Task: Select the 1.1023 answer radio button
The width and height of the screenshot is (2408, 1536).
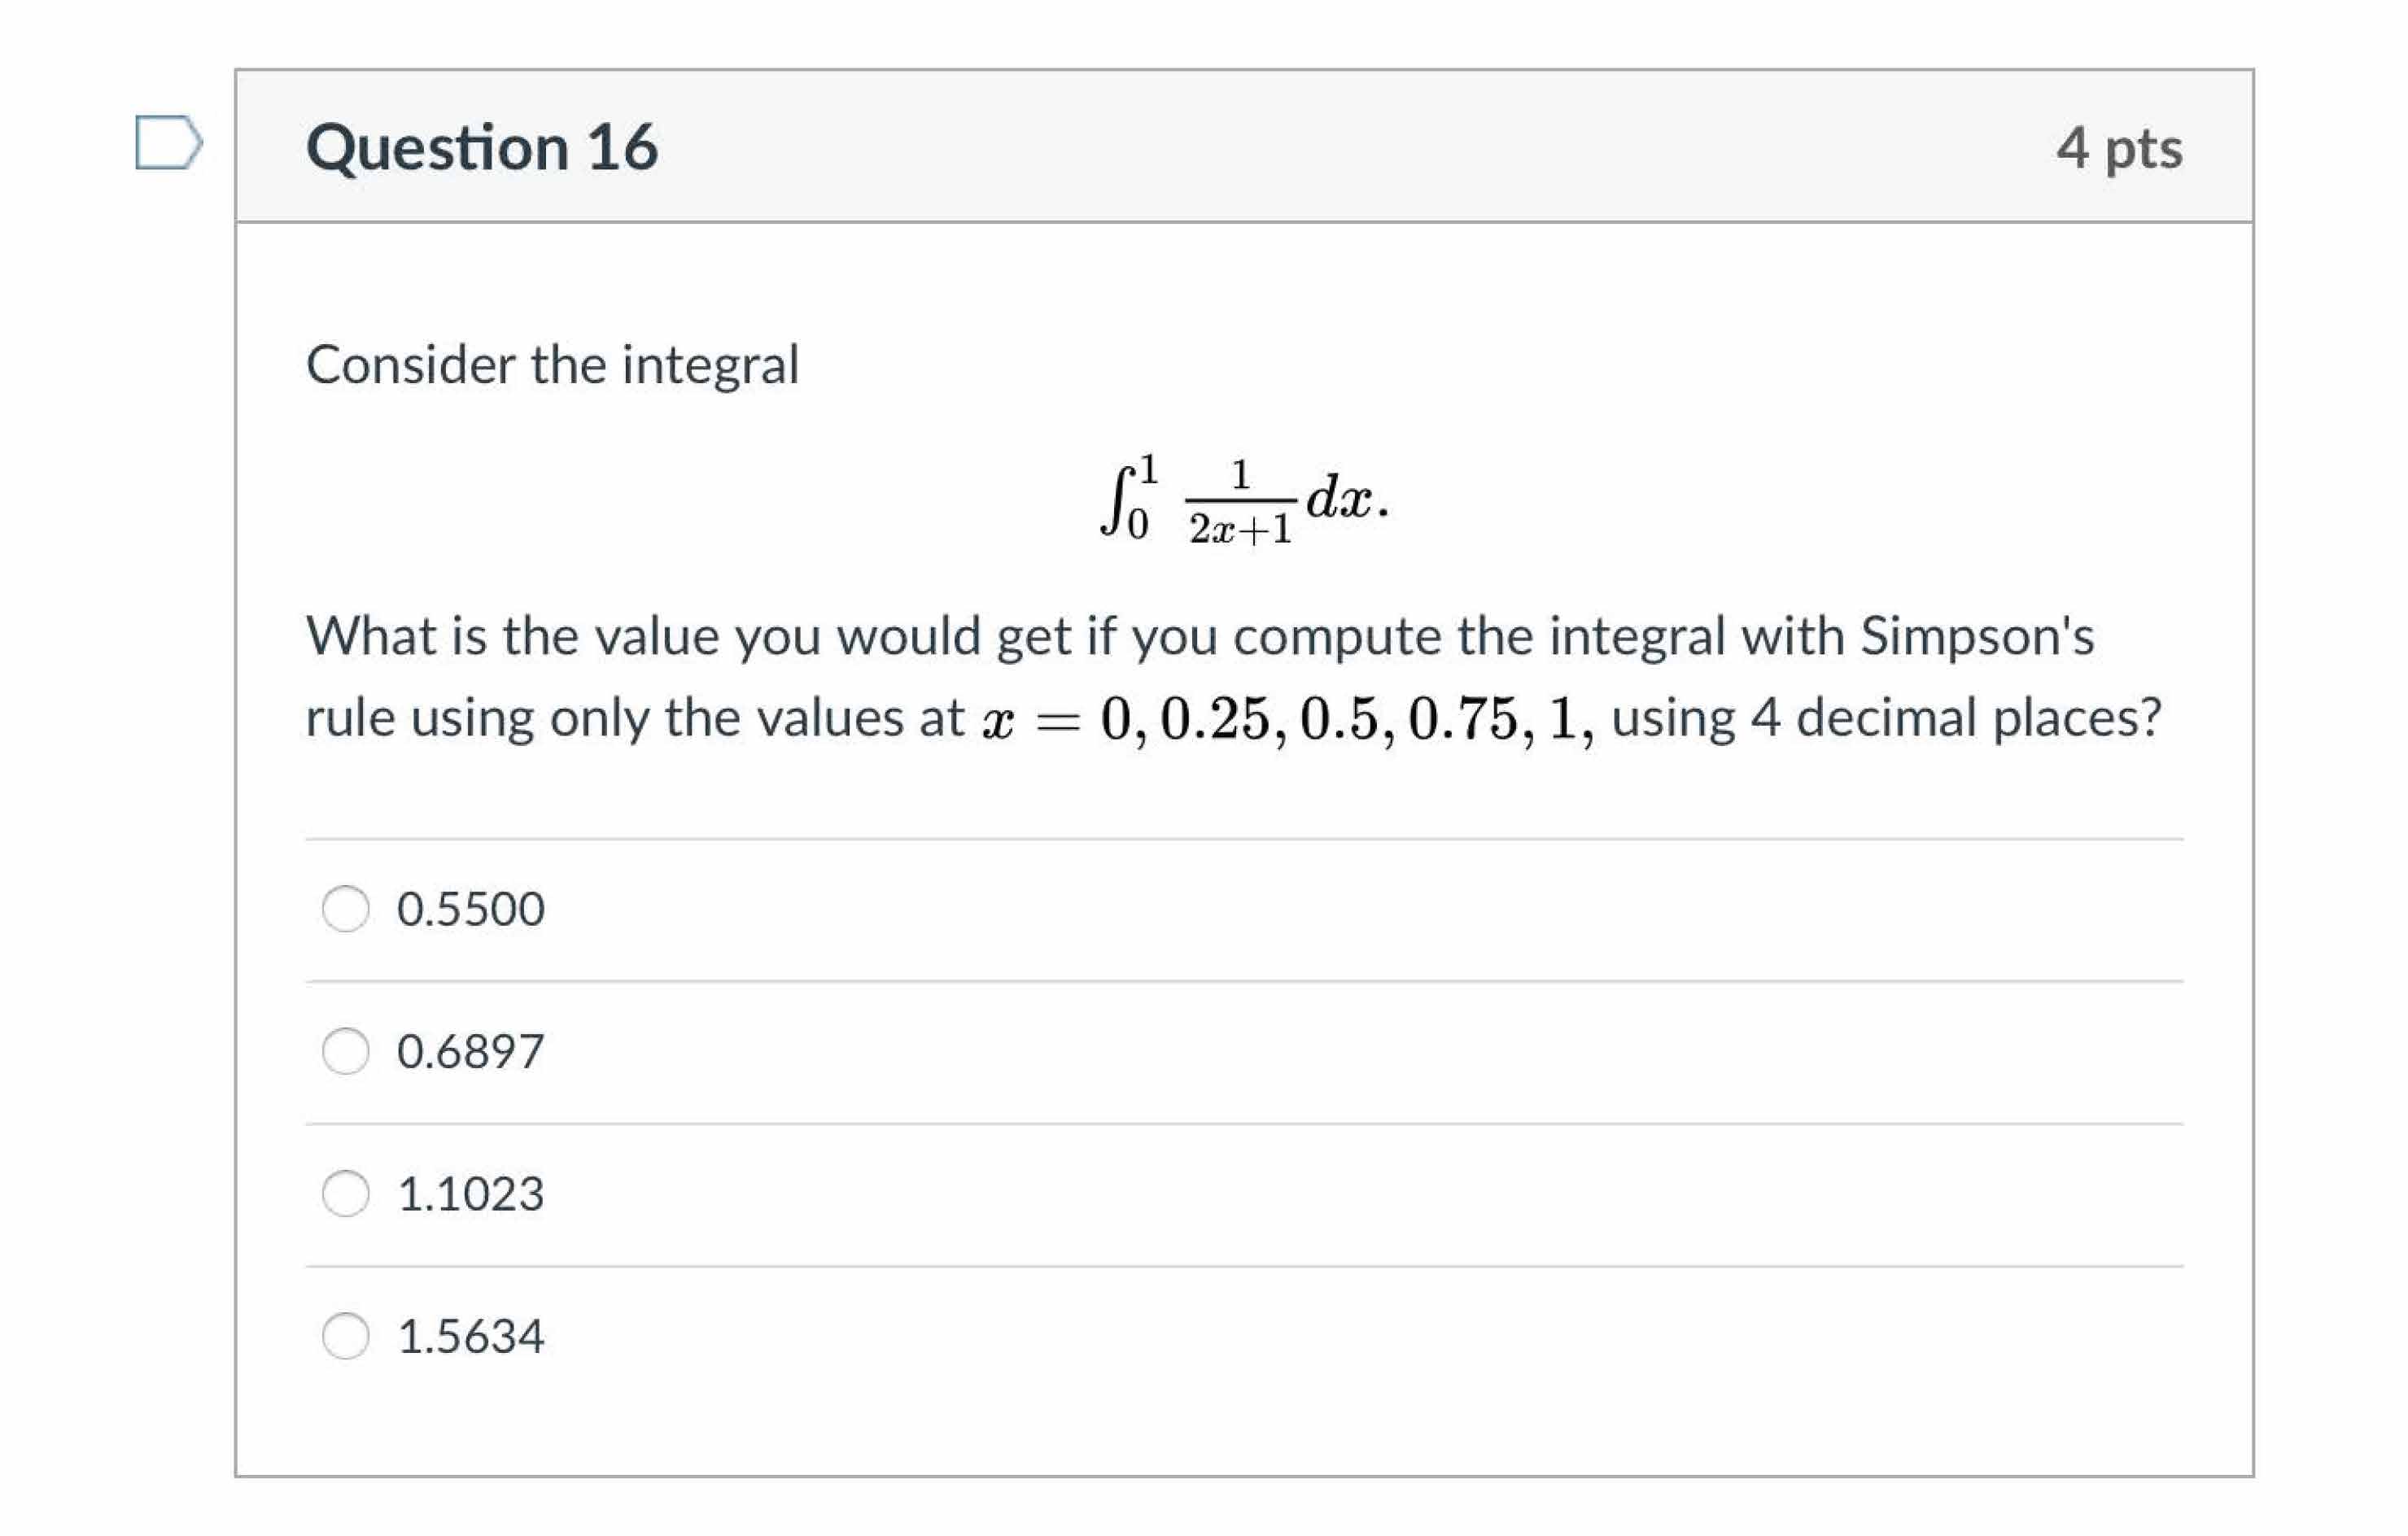Action: (345, 1192)
